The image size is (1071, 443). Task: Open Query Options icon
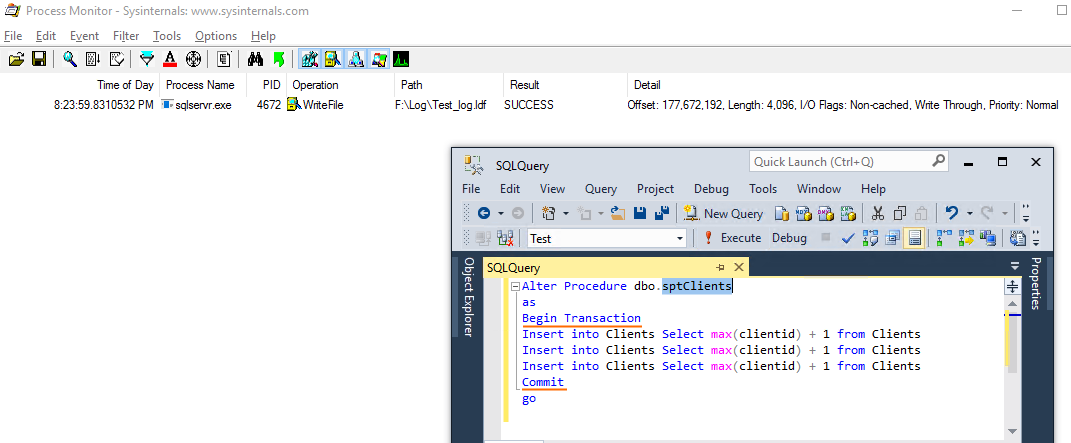coord(891,238)
